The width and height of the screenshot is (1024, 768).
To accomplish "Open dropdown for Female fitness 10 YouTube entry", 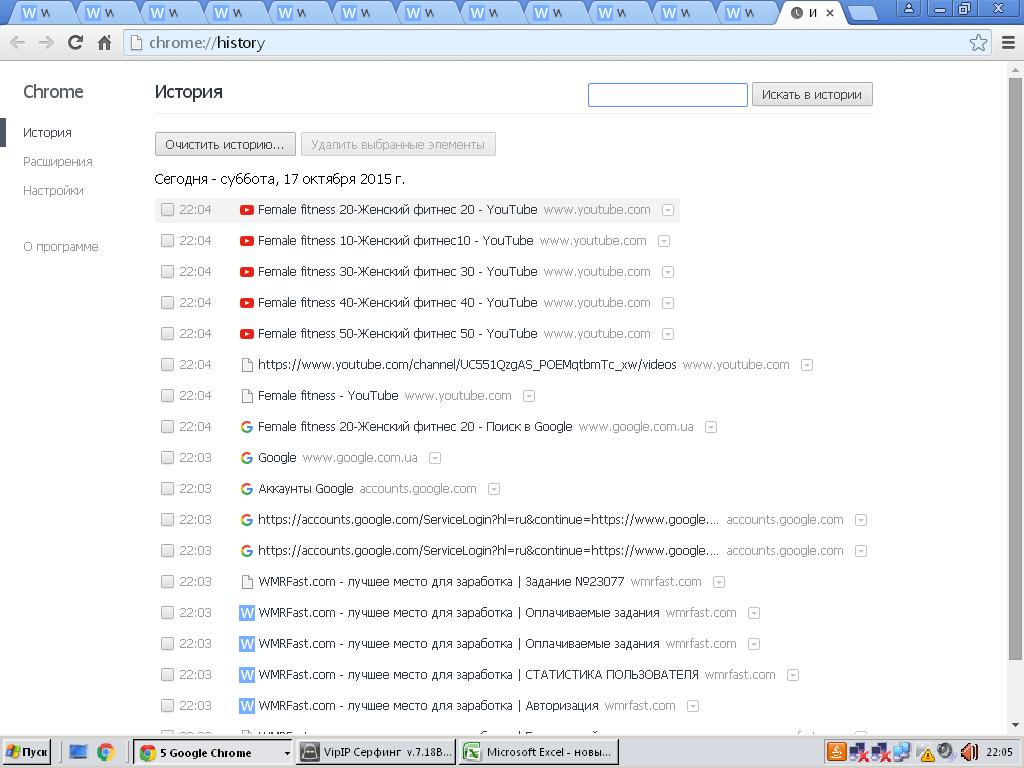I will click(664, 242).
